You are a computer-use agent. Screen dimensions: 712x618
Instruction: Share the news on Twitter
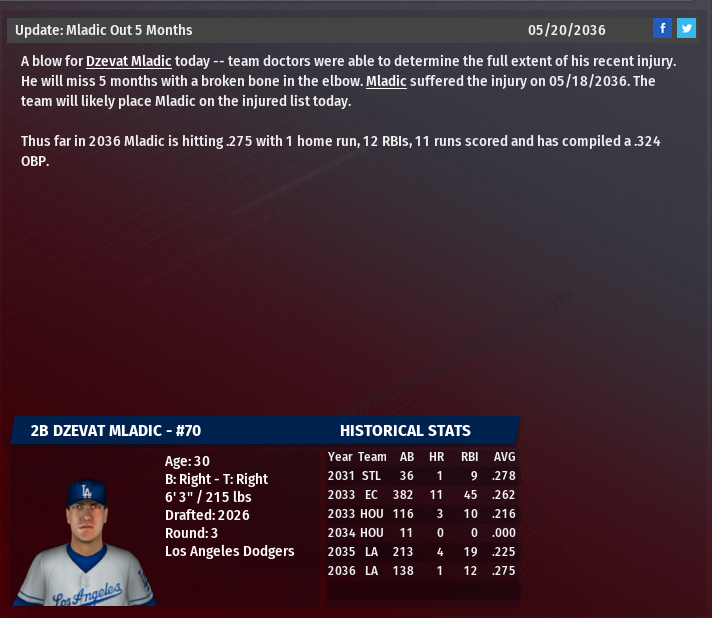click(x=686, y=28)
